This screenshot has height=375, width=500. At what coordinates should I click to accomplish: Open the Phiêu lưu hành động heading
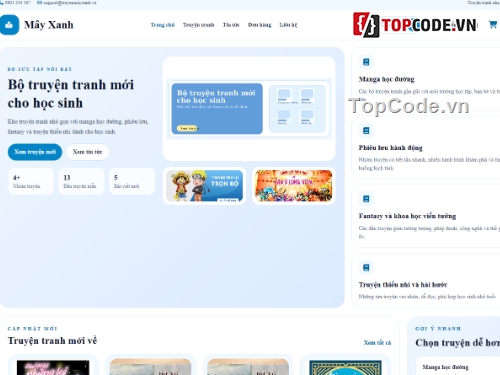(x=391, y=148)
